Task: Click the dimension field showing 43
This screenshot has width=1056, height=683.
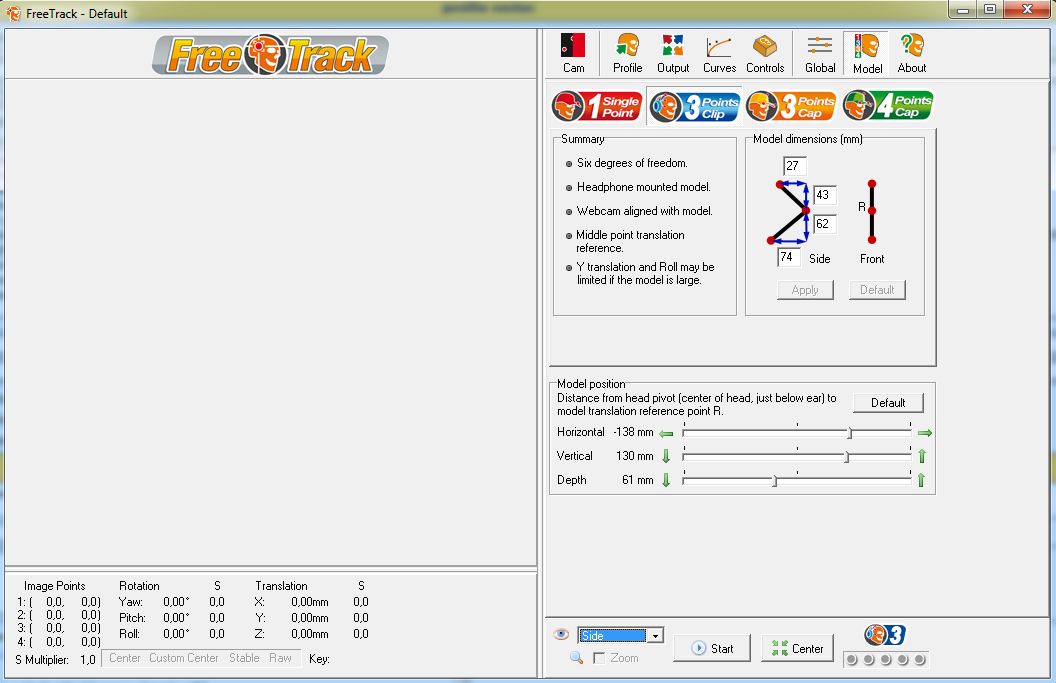Action: [x=825, y=195]
